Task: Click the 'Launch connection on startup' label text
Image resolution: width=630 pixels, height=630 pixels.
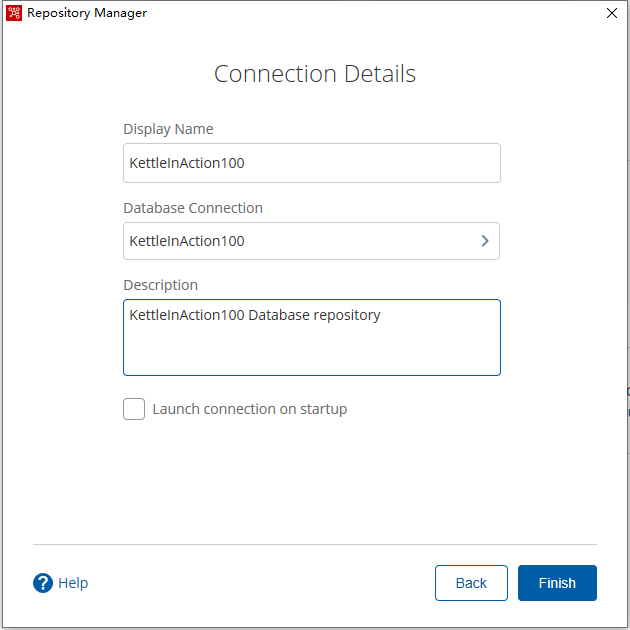Action: click(x=250, y=409)
